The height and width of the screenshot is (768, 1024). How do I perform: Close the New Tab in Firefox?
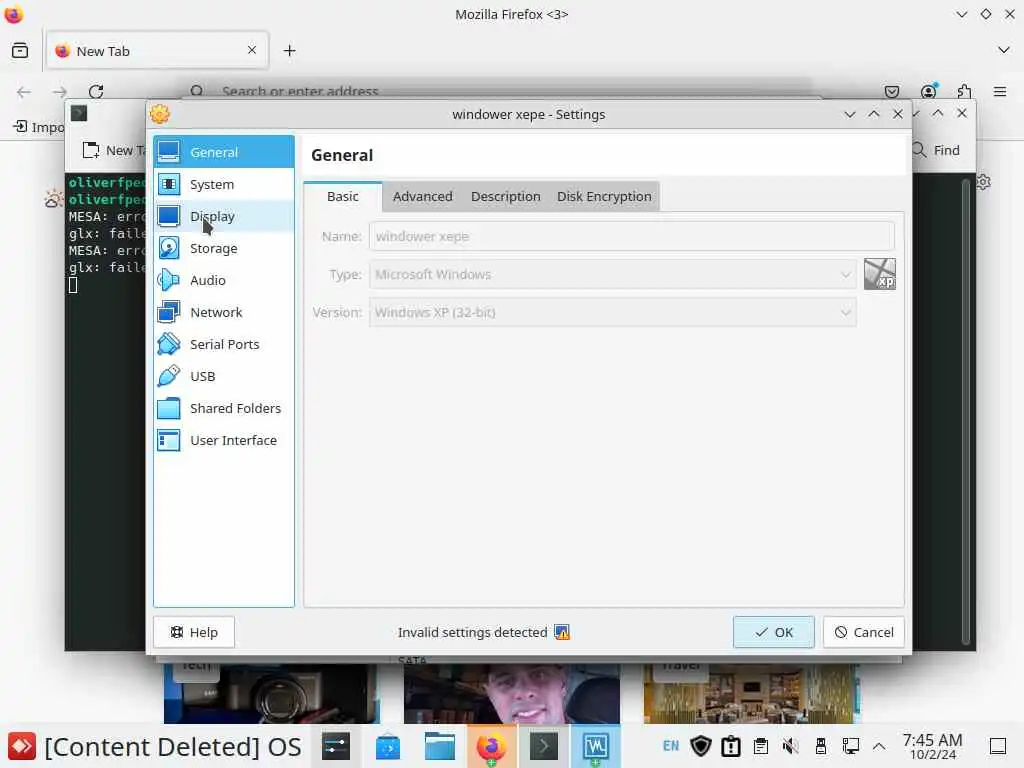(252, 50)
